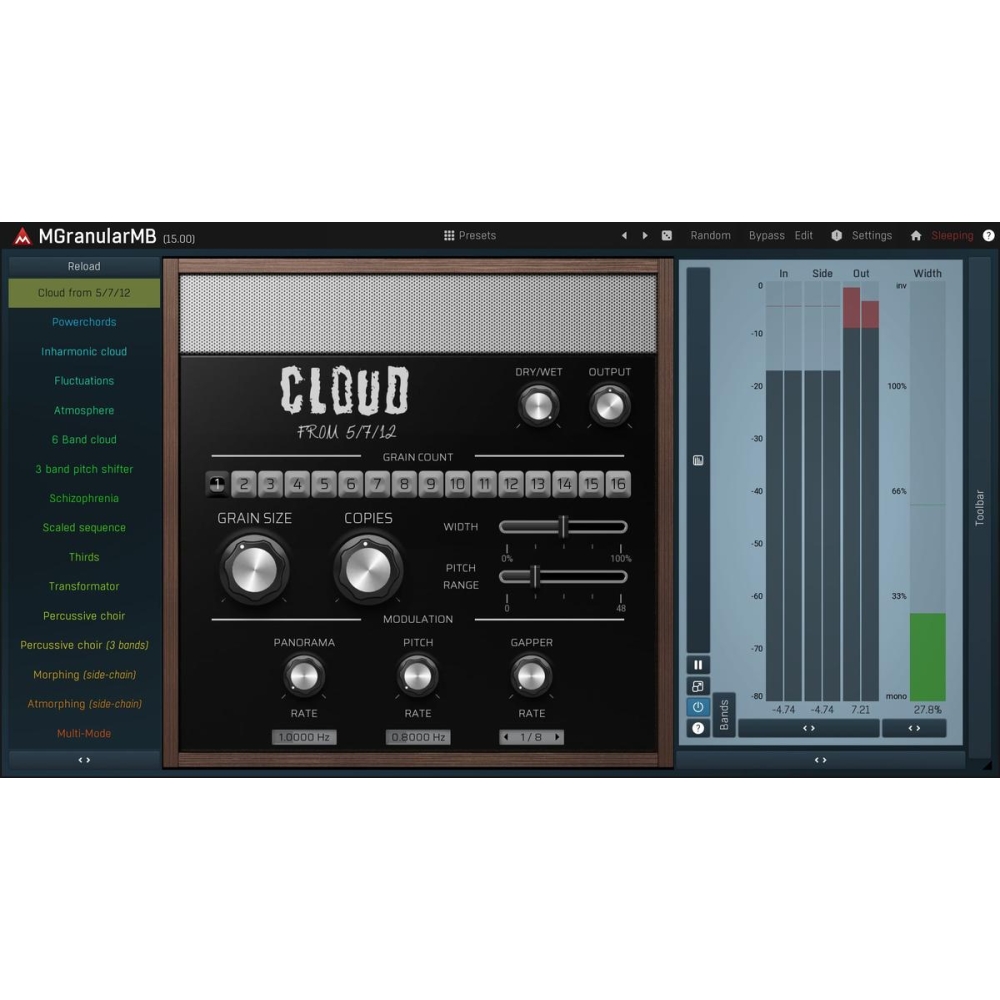This screenshot has width=1000, height=1000.
Task: Toggle the meter power icon
Action: (698, 707)
